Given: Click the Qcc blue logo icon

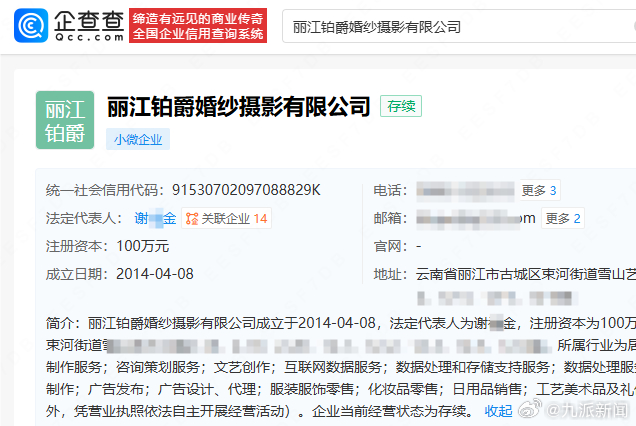Looking at the screenshot, I should pyautogui.click(x=31, y=26).
